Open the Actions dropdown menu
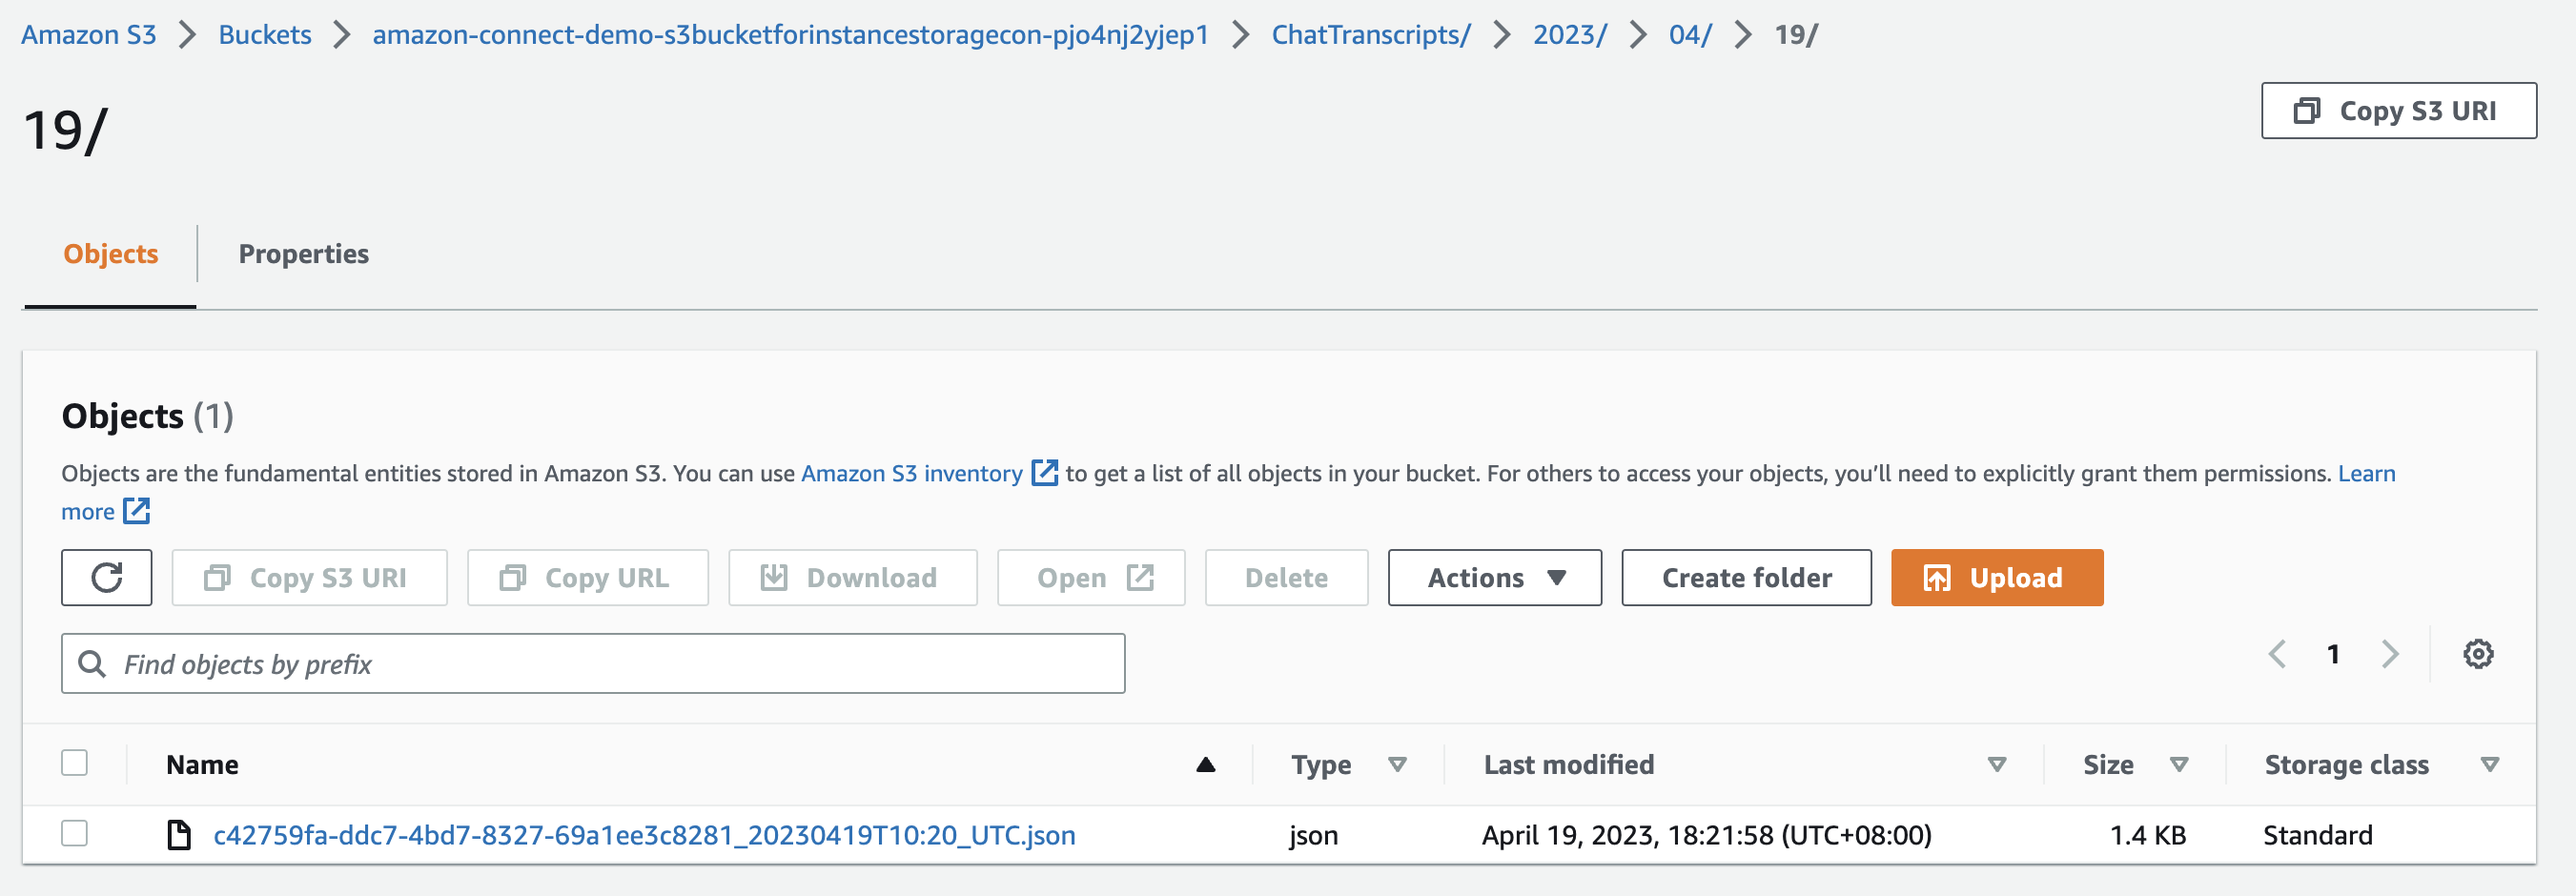This screenshot has height=896, width=2576. tap(1494, 577)
